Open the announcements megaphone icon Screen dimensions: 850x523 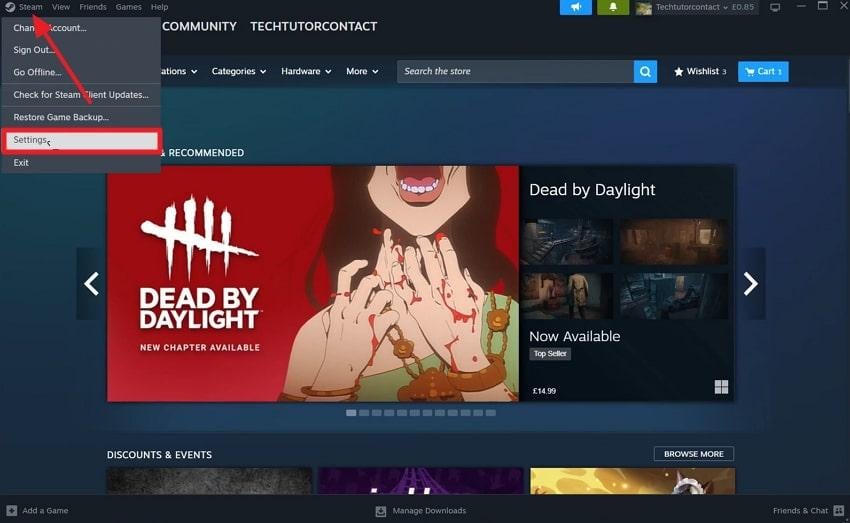click(576, 7)
